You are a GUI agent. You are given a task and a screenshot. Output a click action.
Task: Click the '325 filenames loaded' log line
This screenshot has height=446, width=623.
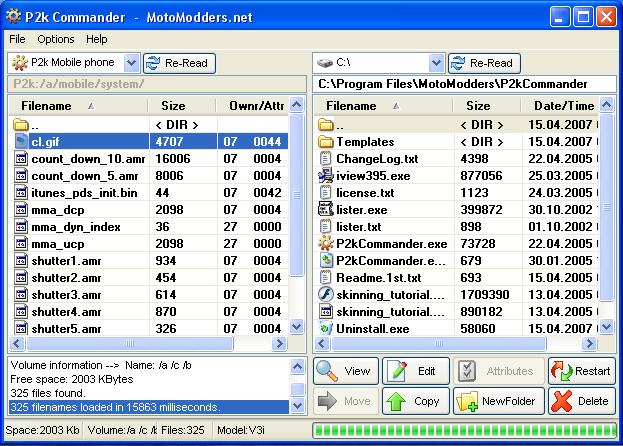point(149,407)
